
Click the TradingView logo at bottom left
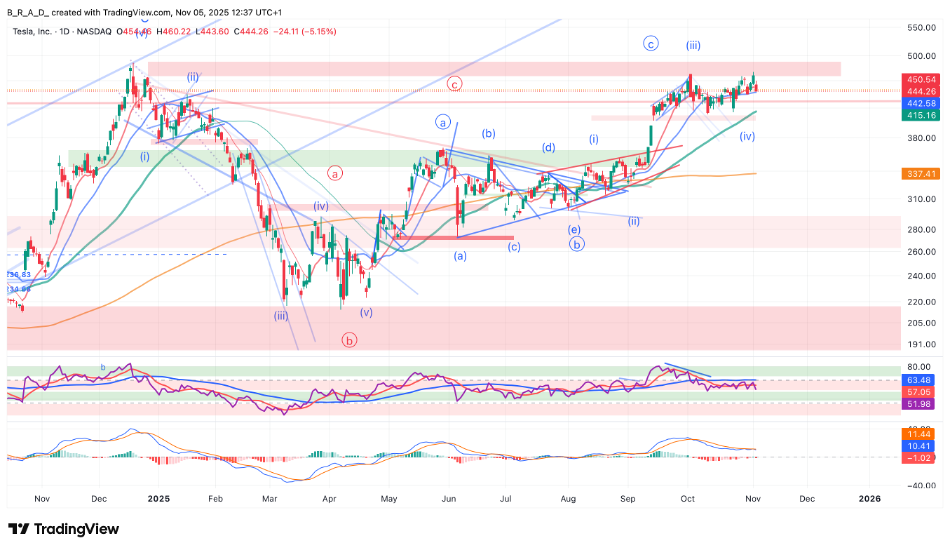click(62, 528)
